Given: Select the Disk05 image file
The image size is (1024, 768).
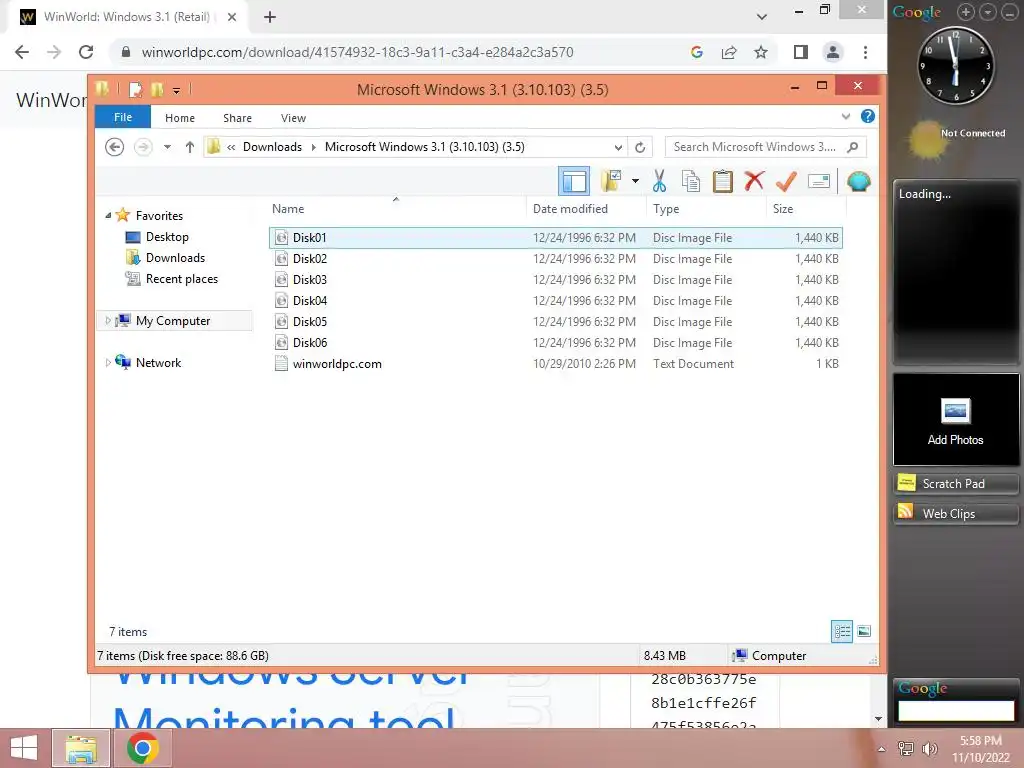Looking at the screenshot, I should tap(556, 321).
